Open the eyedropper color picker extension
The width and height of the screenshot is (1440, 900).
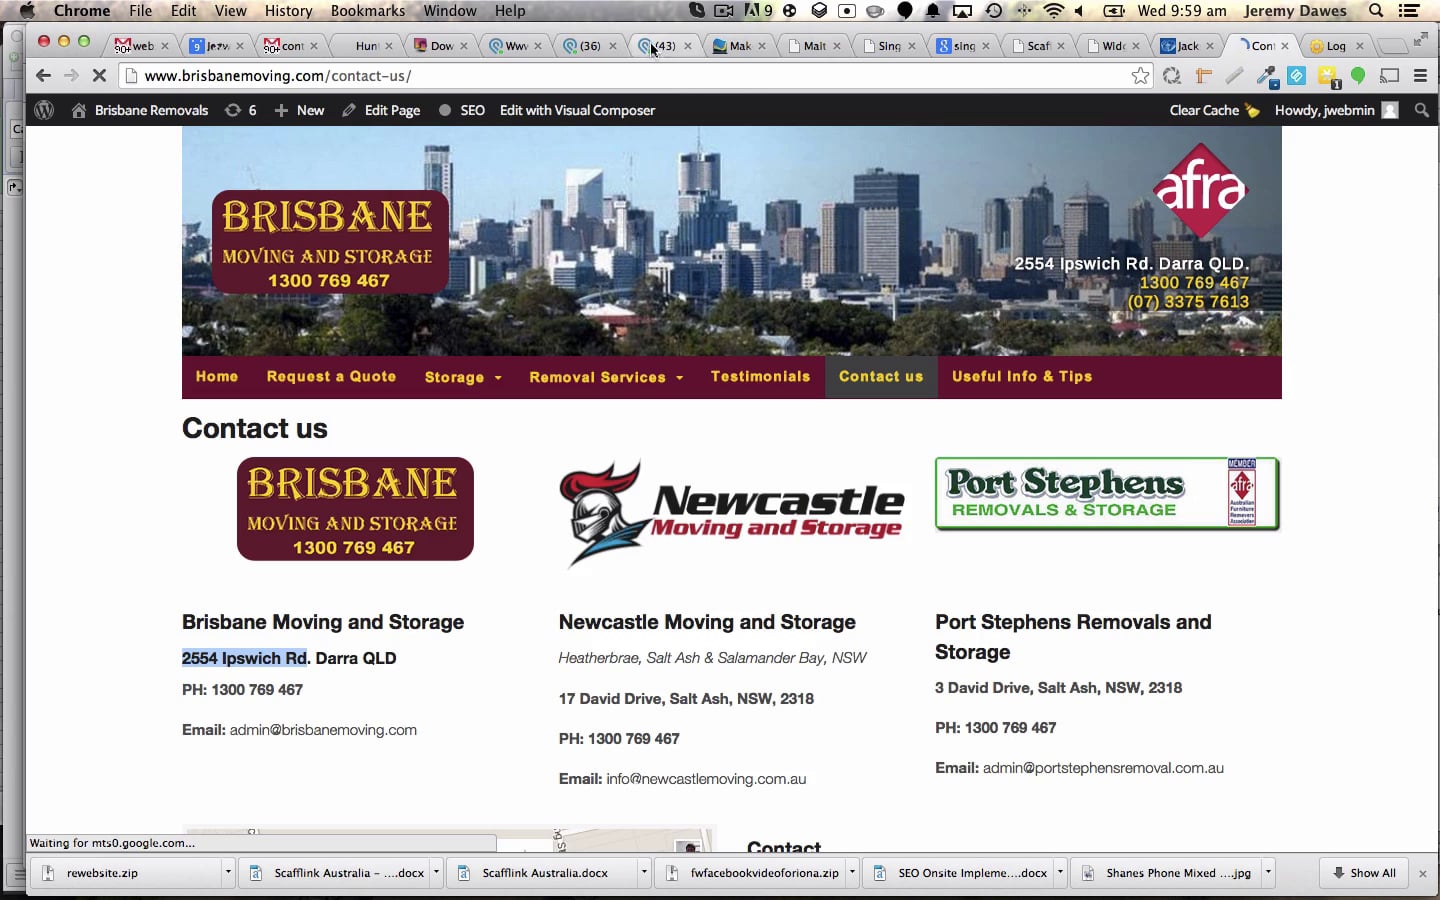tap(1266, 76)
